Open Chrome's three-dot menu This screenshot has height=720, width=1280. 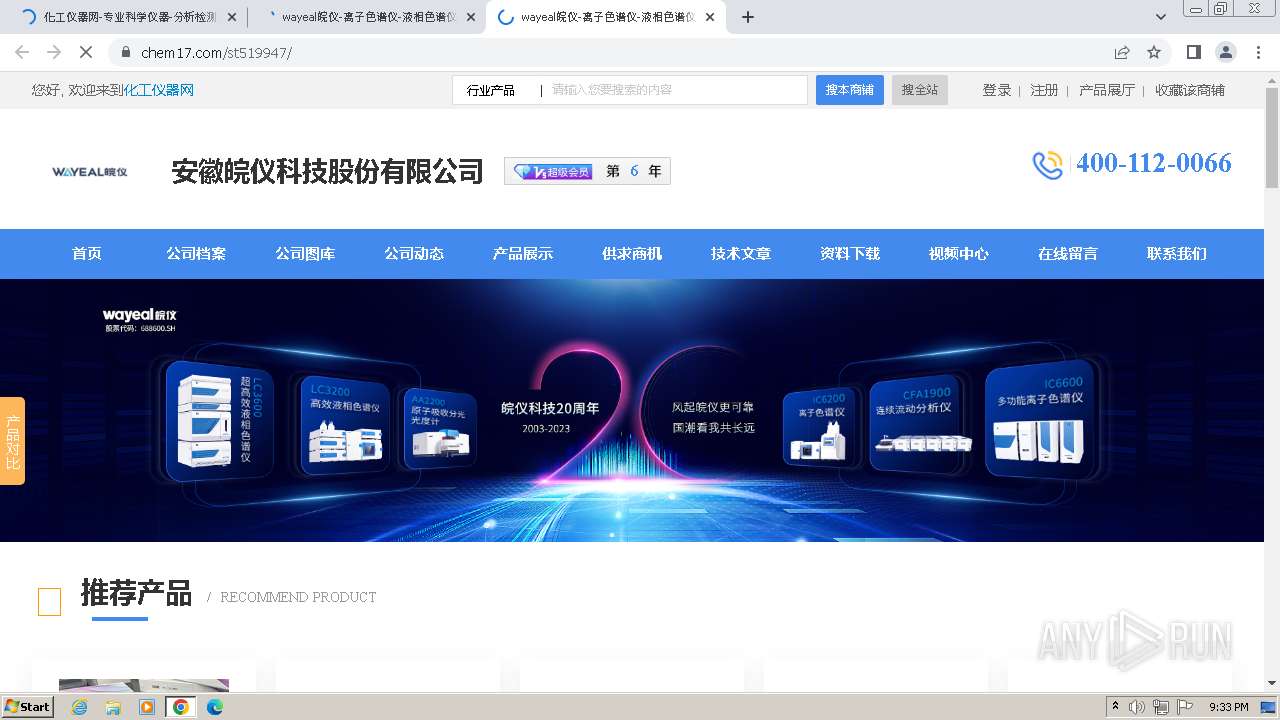(1257, 52)
